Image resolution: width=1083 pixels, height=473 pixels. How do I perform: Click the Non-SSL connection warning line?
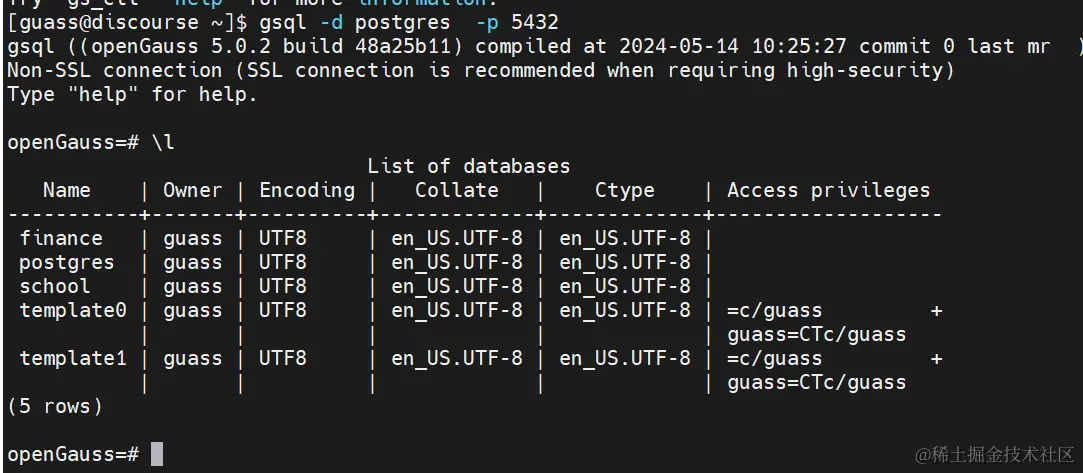[x=480, y=70]
